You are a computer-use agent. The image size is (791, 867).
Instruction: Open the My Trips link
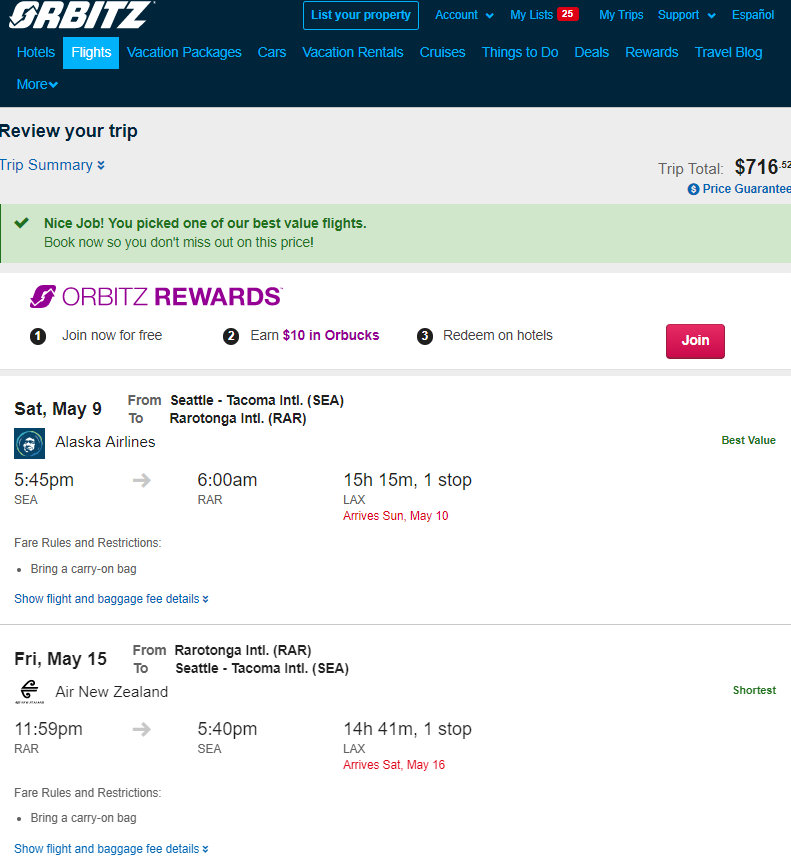[621, 15]
